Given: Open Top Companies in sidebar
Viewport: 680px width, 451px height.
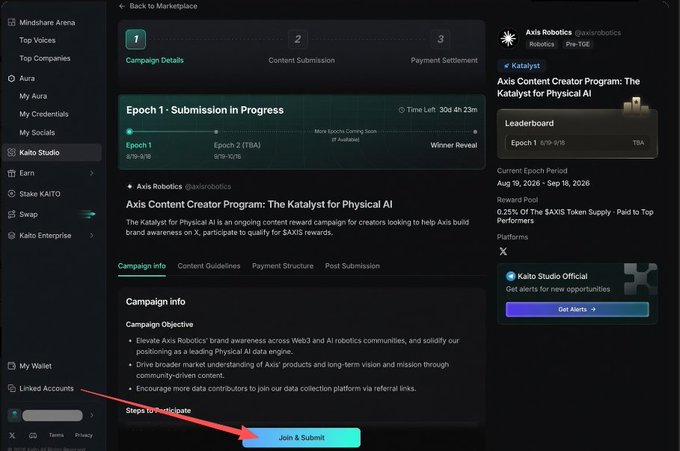Looking at the screenshot, I should pyautogui.click(x=45, y=59).
